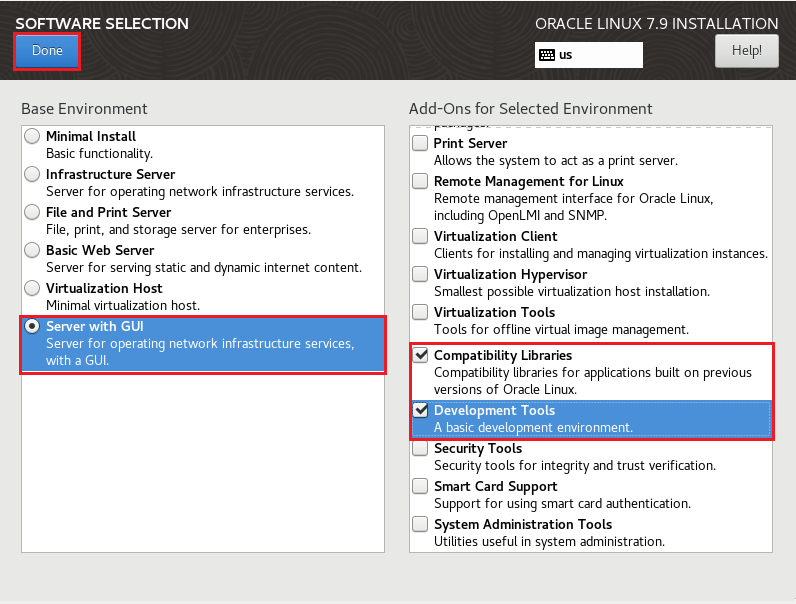Image resolution: width=796 pixels, height=604 pixels.
Task: Click the us keyboard layout indicator
Action: (588, 55)
